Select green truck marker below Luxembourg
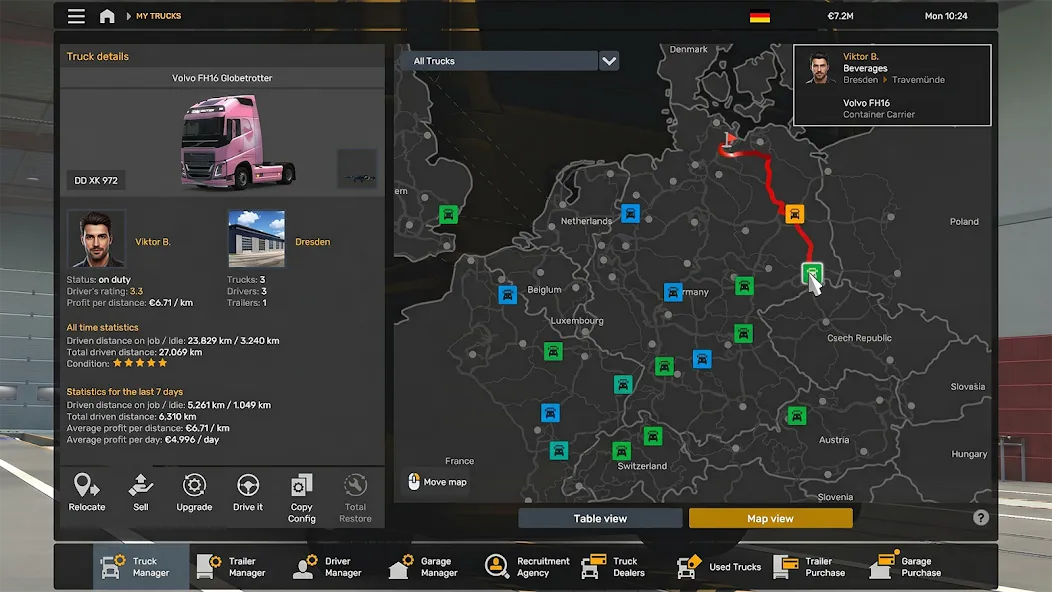The width and height of the screenshot is (1052, 592). click(x=553, y=351)
